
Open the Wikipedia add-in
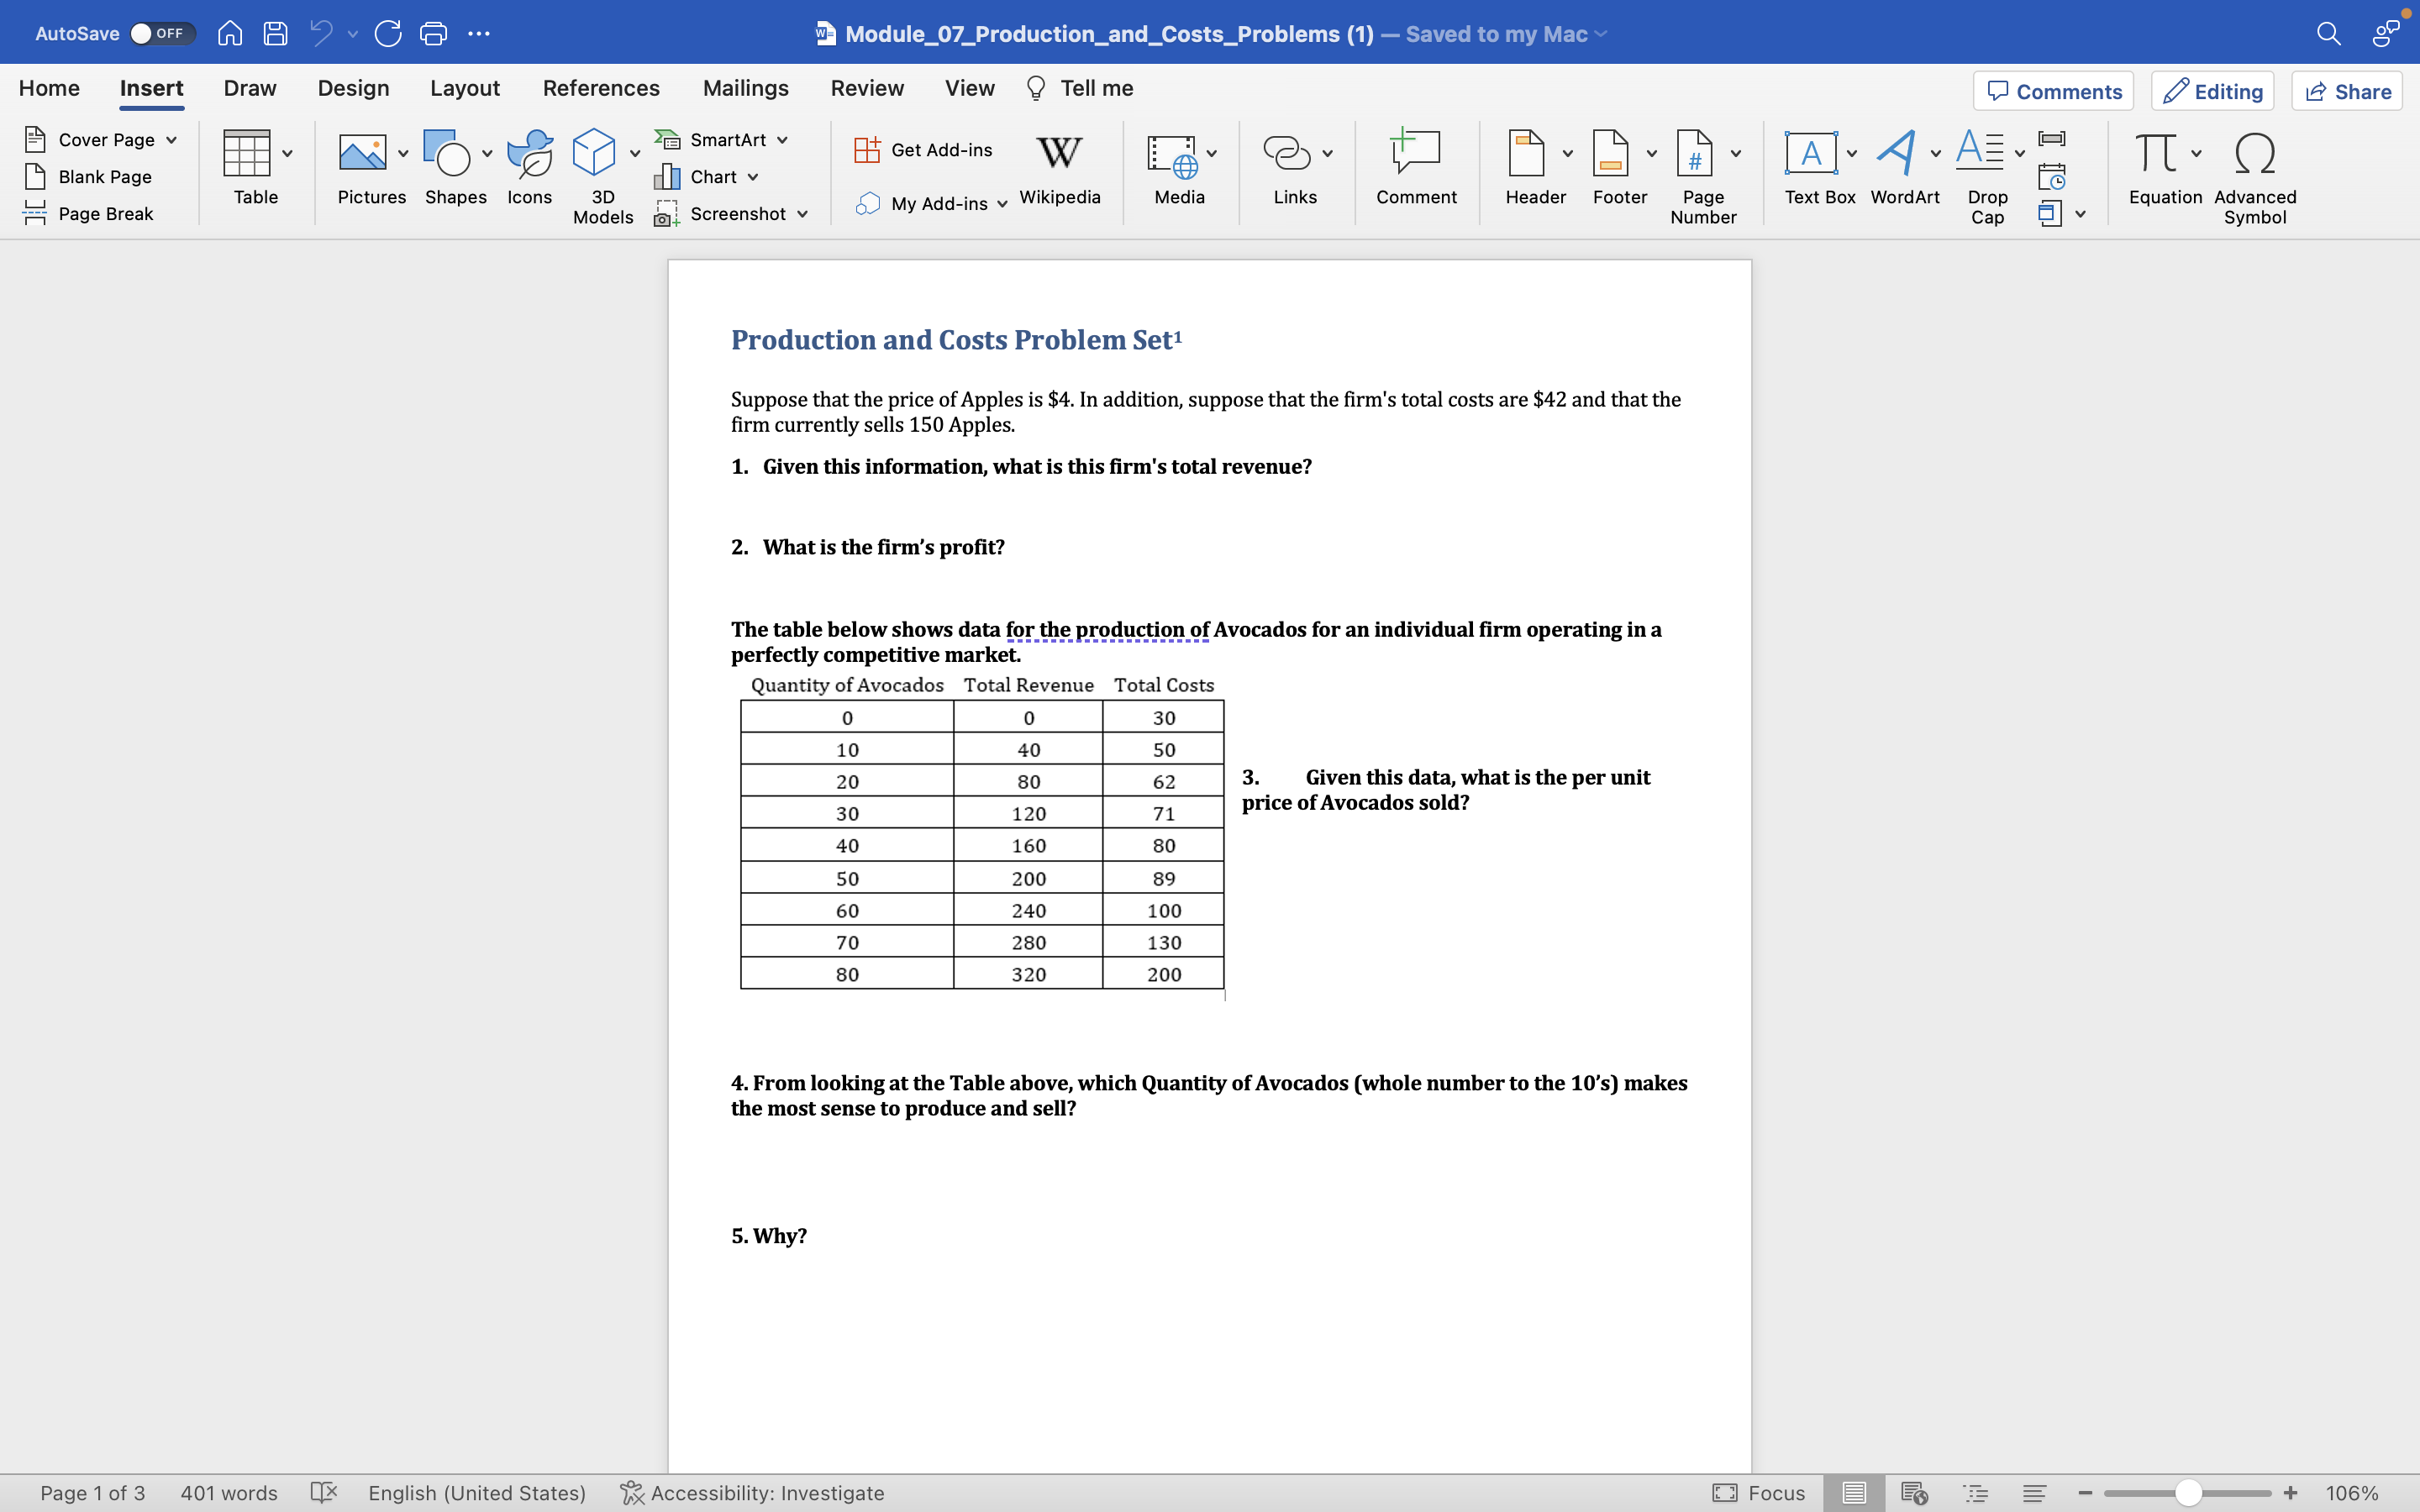coord(1059,172)
